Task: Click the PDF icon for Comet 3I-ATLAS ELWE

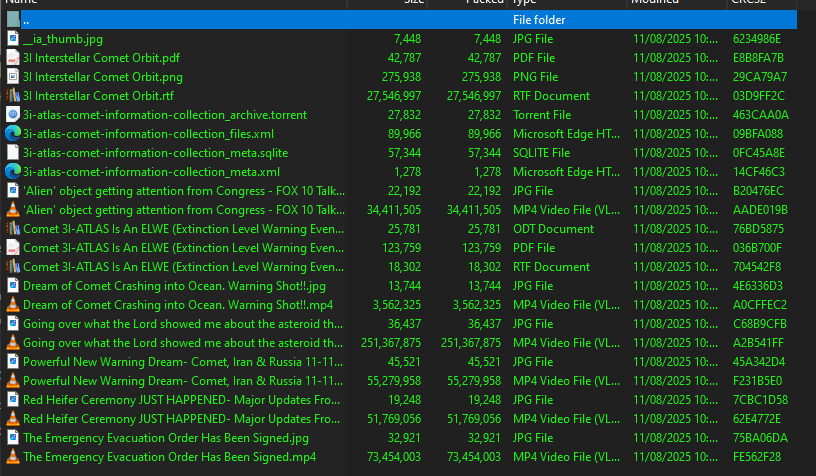Action: 13,248
